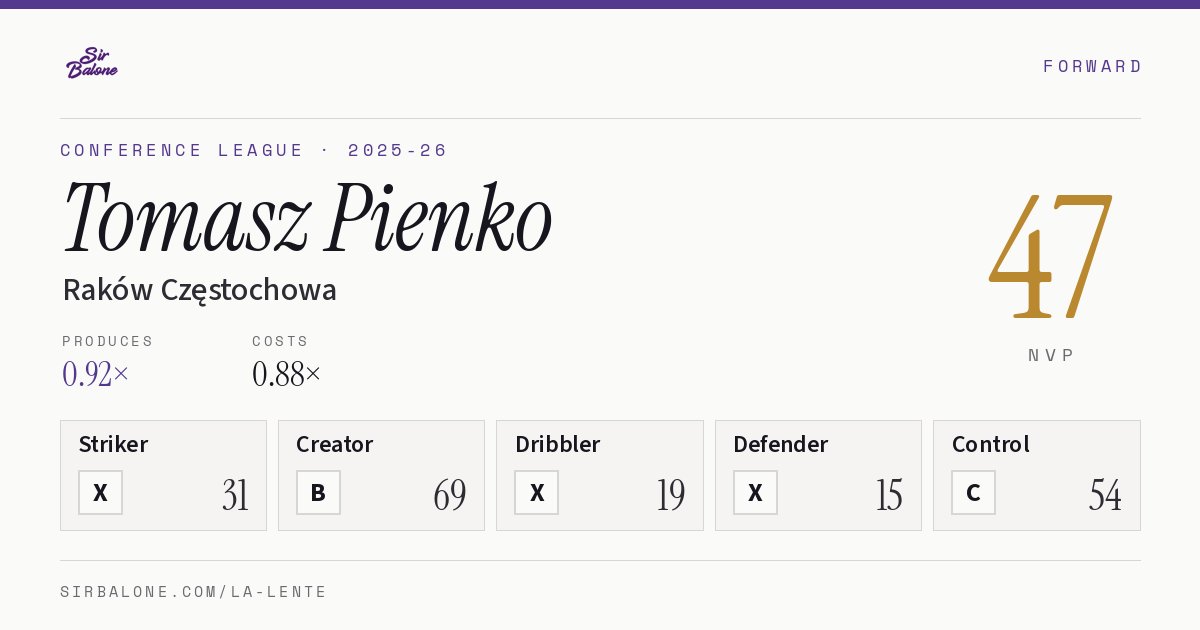Click the X grade badge under Dribbler
Viewport: 1200px width, 630px height.
(x=536, y=492)
